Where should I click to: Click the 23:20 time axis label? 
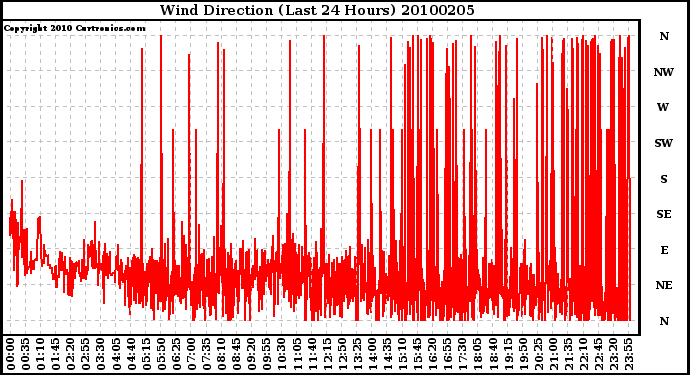(613, 355)
